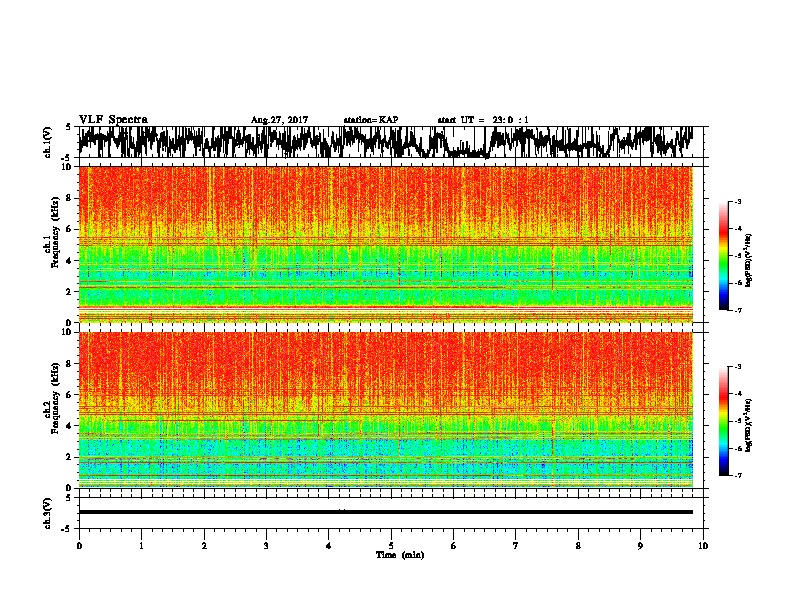Viewport: 792px width, 612px height.
Task: Click tick label '8' on Time axis
Action: tap(578, 546)
